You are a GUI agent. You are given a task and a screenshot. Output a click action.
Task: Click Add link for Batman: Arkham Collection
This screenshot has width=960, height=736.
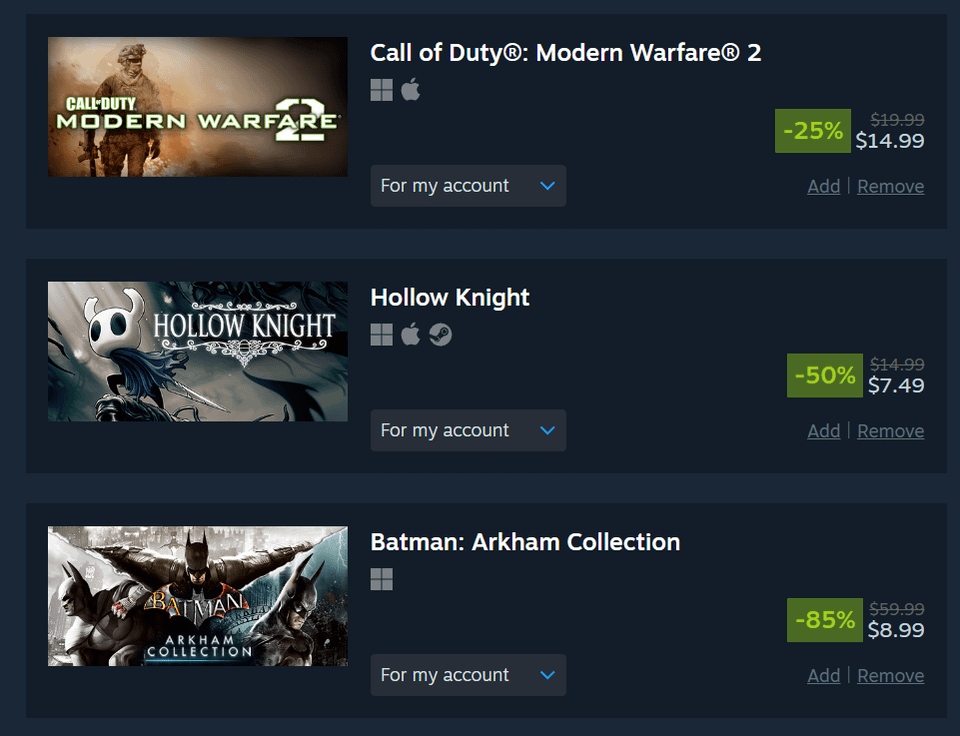(x=823, y=676)
